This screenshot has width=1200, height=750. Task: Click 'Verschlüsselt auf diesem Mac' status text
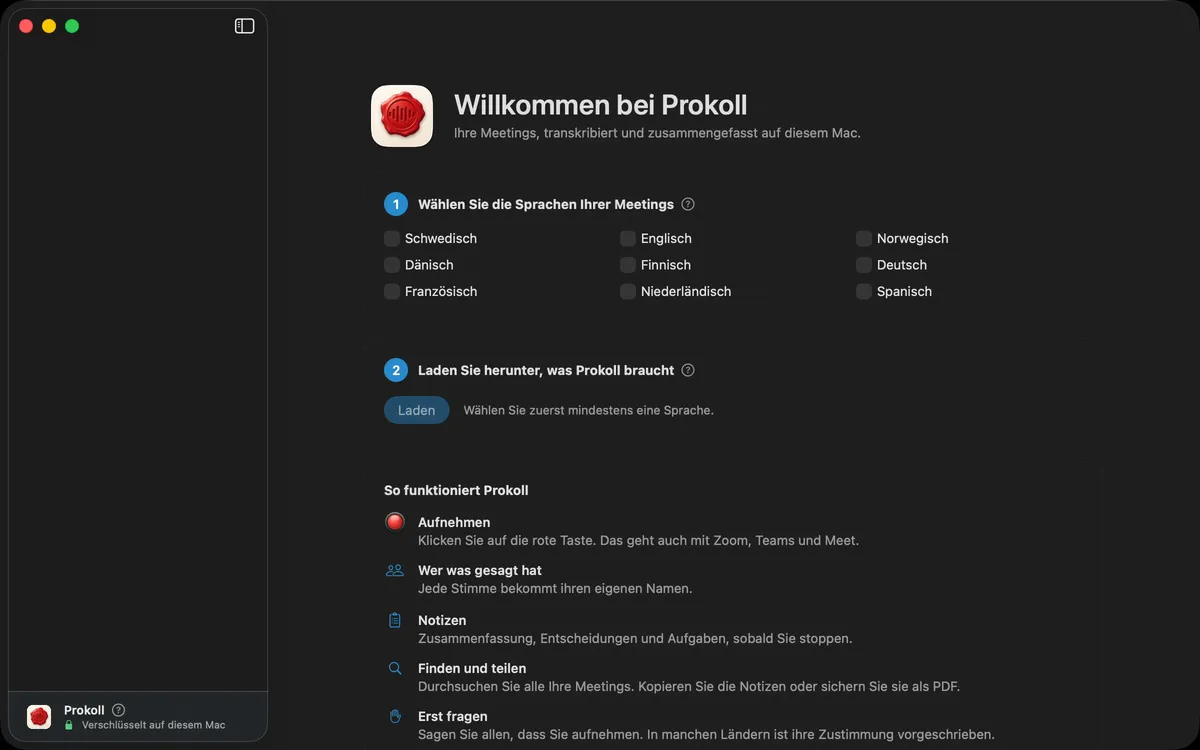(x=153, y=725)
